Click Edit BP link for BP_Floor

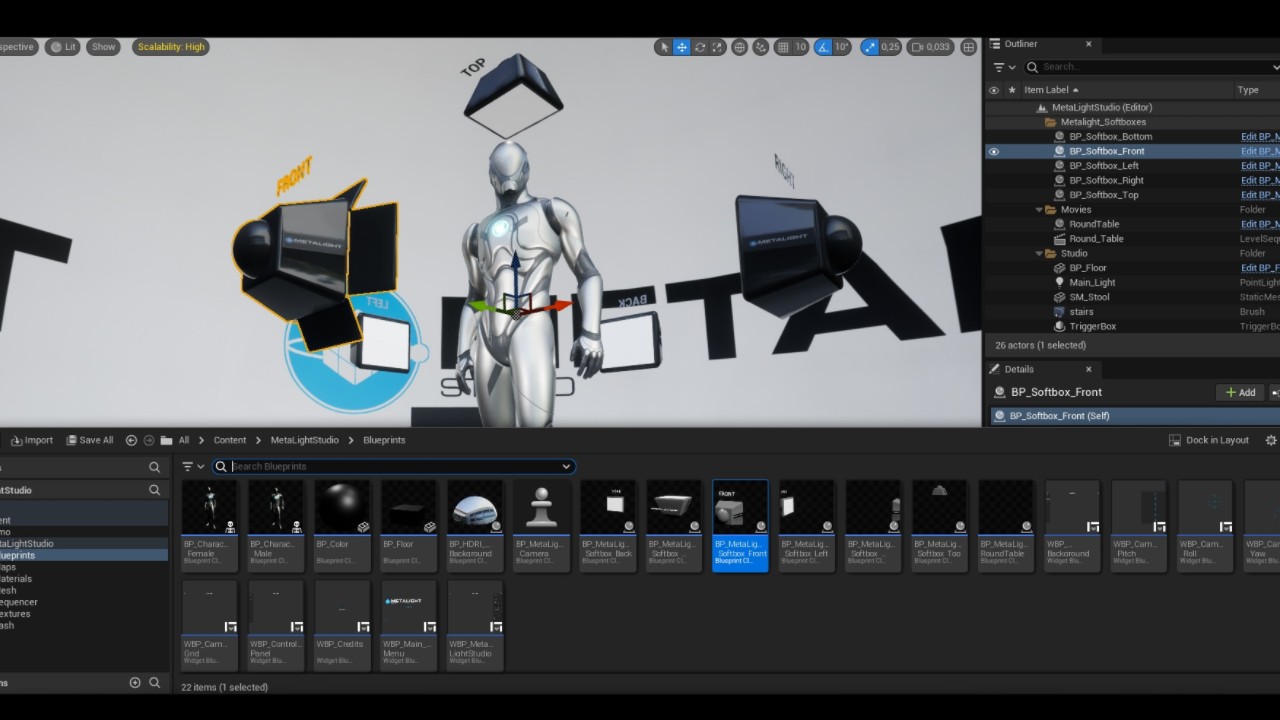[x=1260, y=268]
